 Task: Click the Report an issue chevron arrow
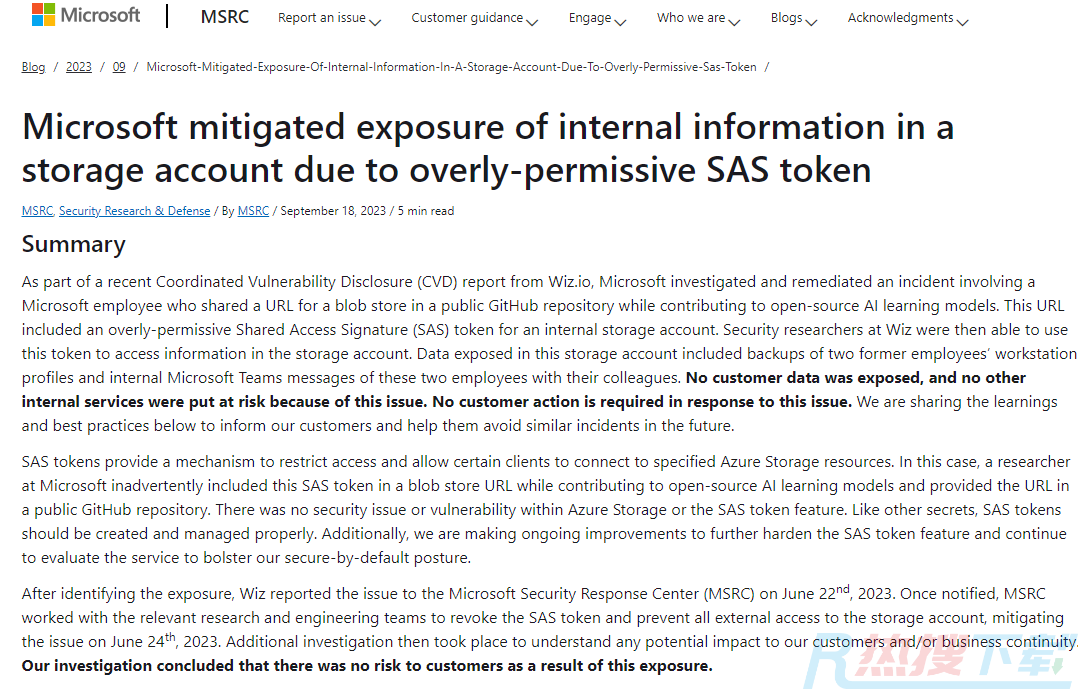coord(375,22)
